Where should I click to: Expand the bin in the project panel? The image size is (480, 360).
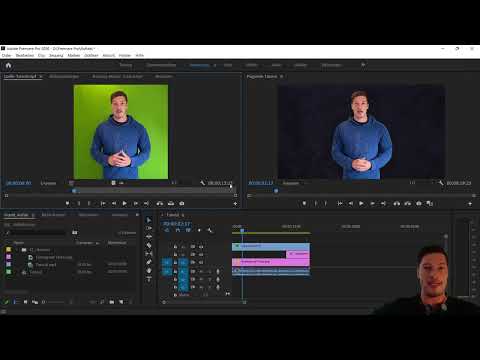[17, 250]
